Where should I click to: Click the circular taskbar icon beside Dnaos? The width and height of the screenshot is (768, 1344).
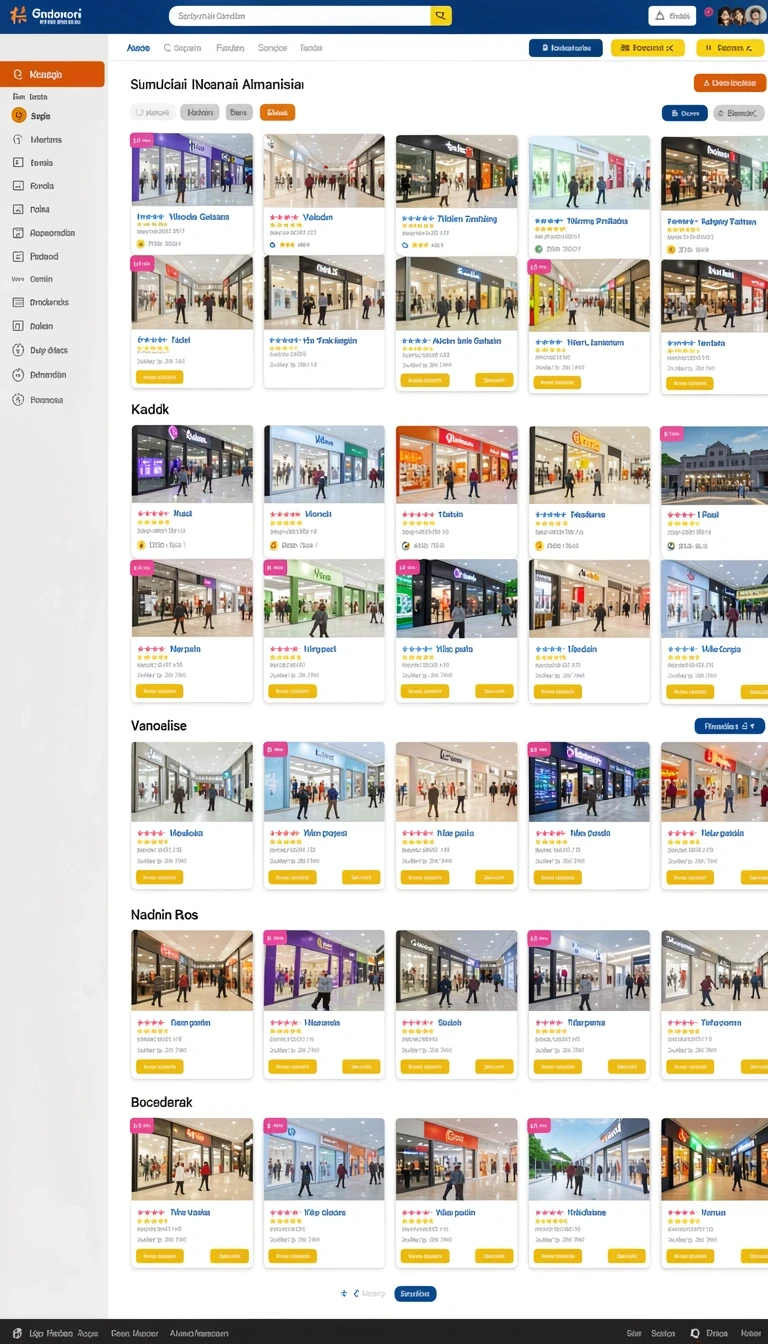[x=695, y=1334]
